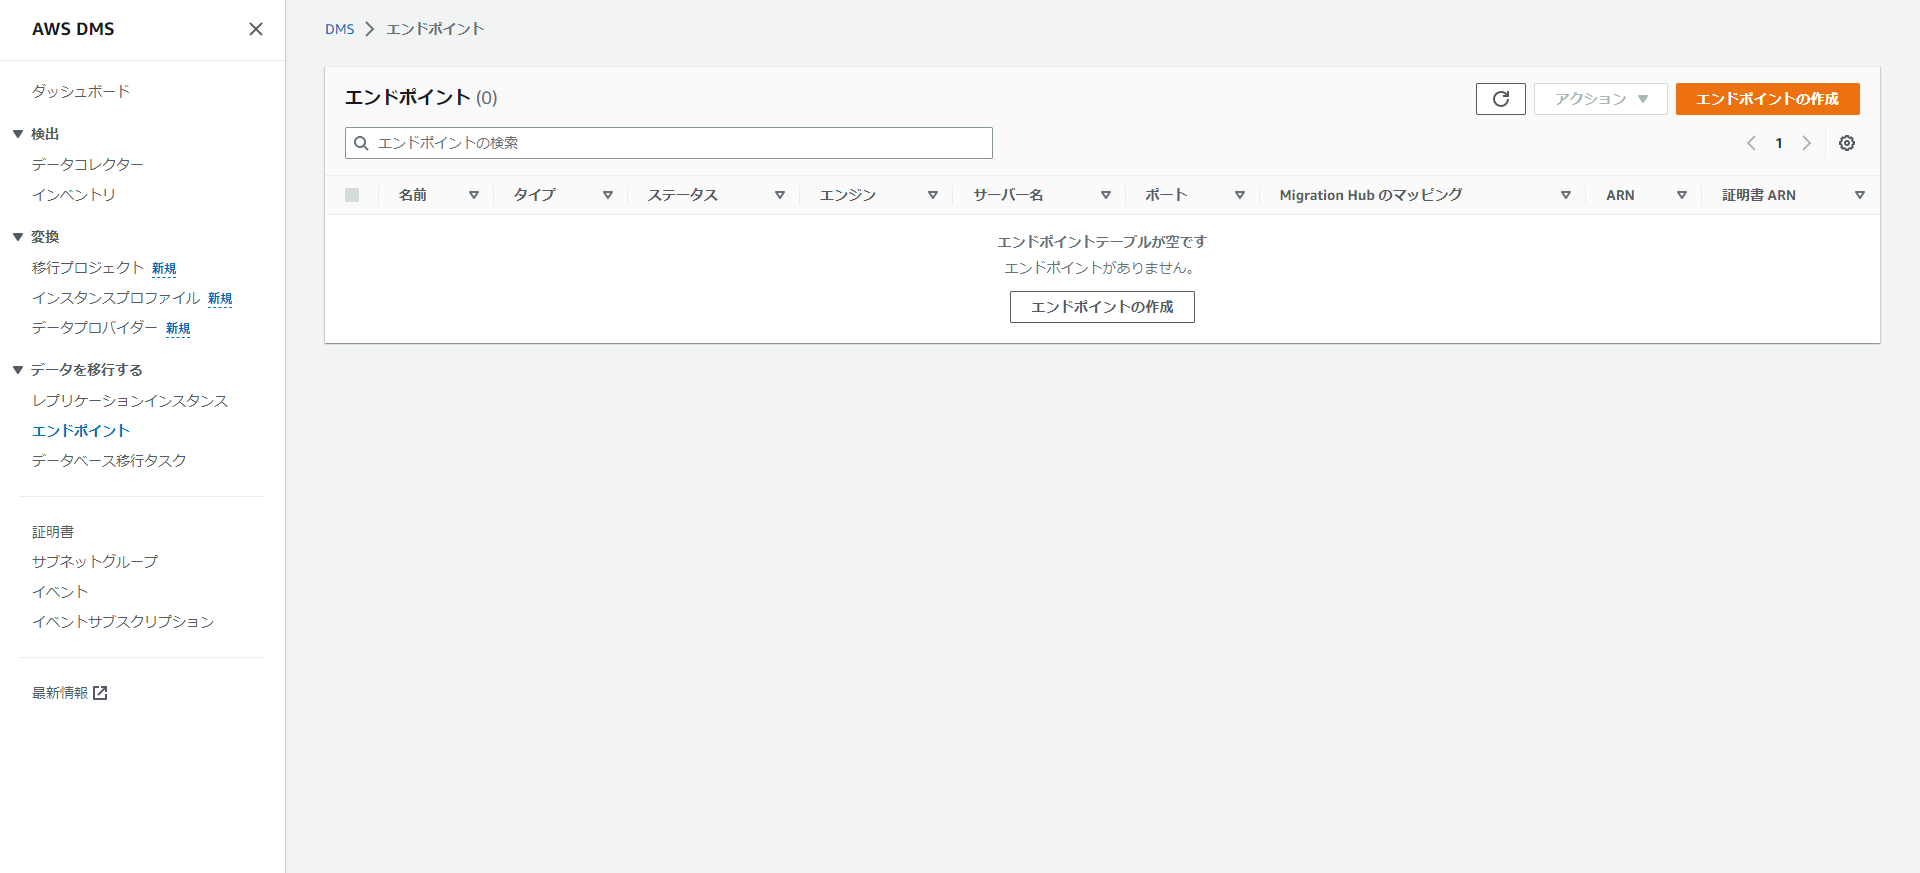Open データプロバイダー page

click(x=95, y=328)
